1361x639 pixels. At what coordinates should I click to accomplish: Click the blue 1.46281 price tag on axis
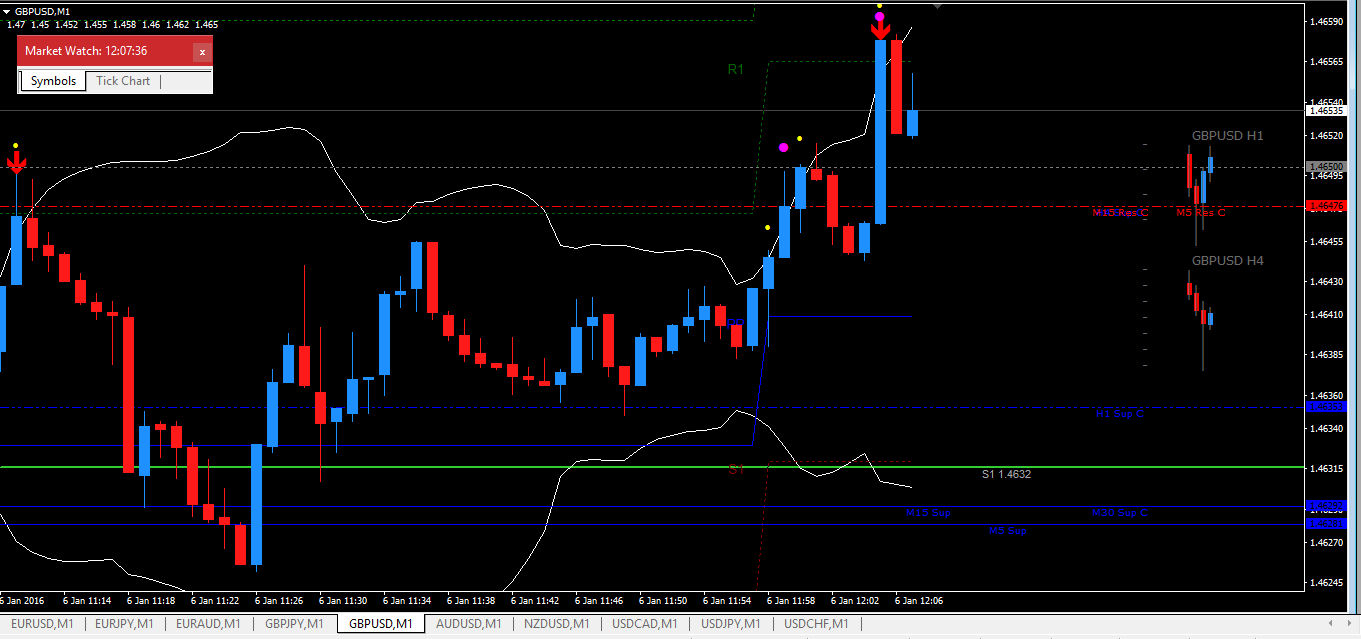point(1328,523)
